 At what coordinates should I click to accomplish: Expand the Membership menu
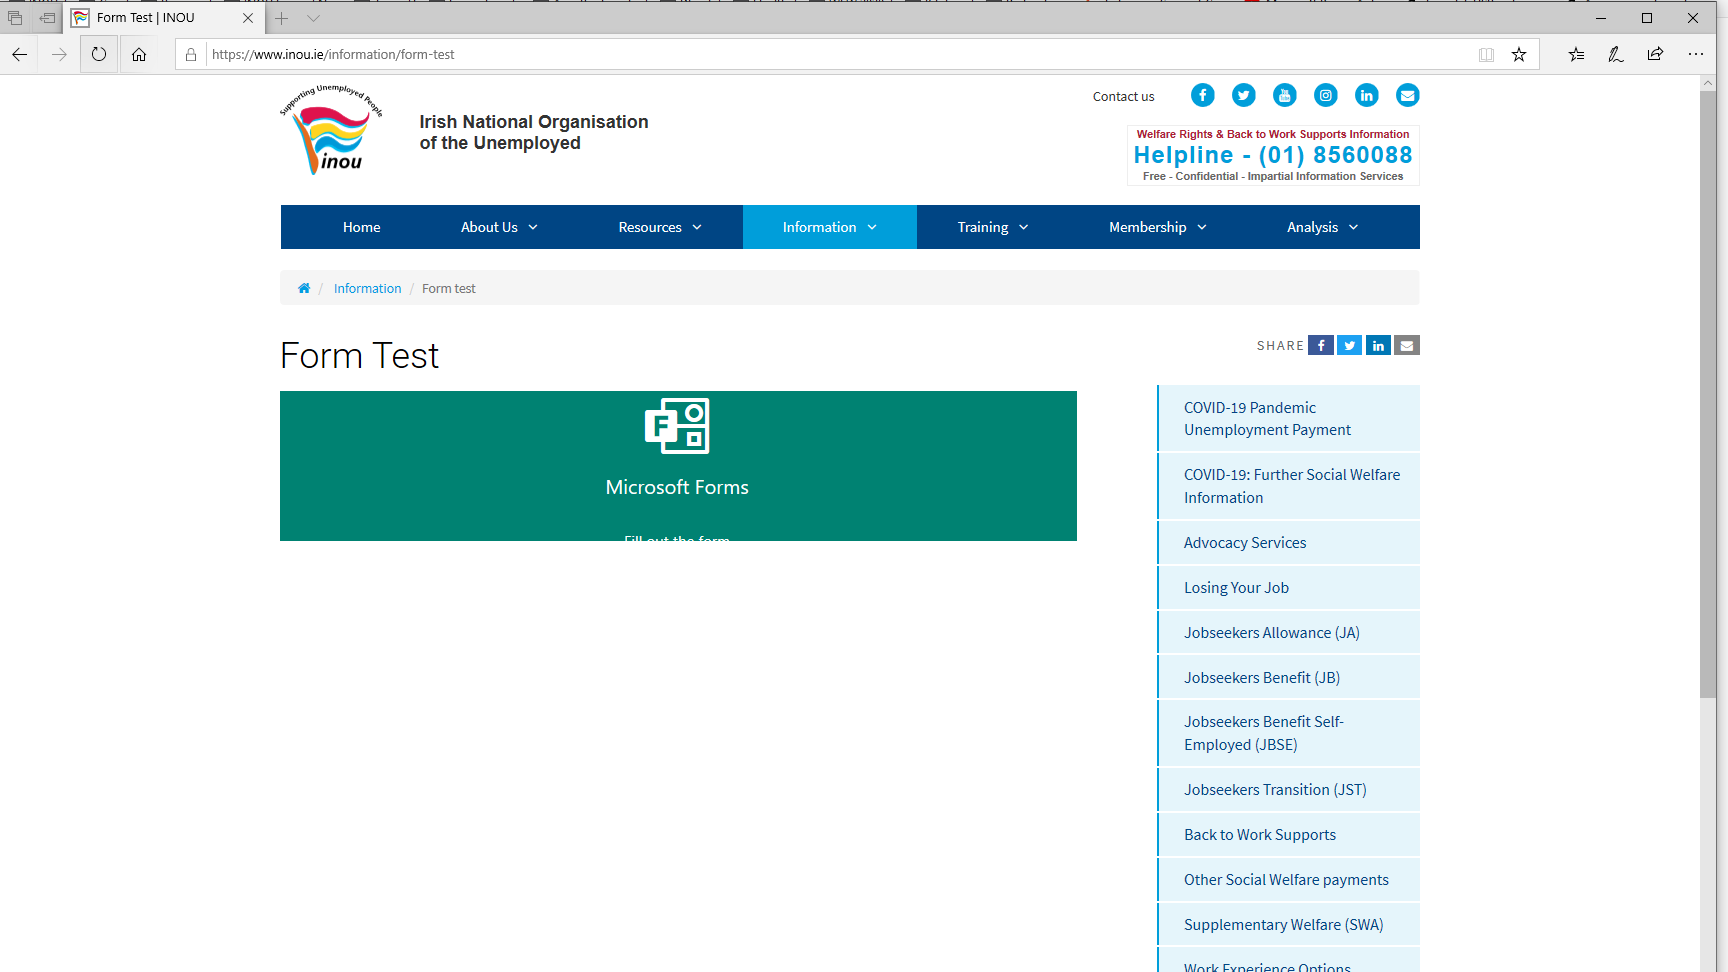coord(1158,227)
